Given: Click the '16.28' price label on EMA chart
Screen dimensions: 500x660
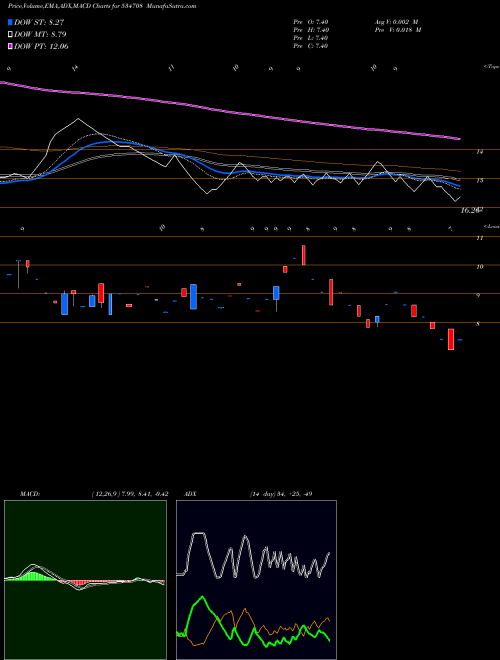Looking at the screenshot, I should click(470, 210).
